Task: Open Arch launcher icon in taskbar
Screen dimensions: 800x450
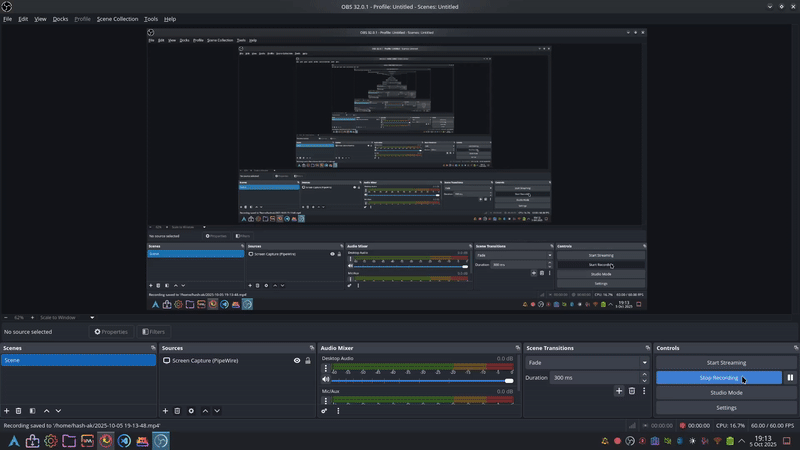Action: [14, 441]
